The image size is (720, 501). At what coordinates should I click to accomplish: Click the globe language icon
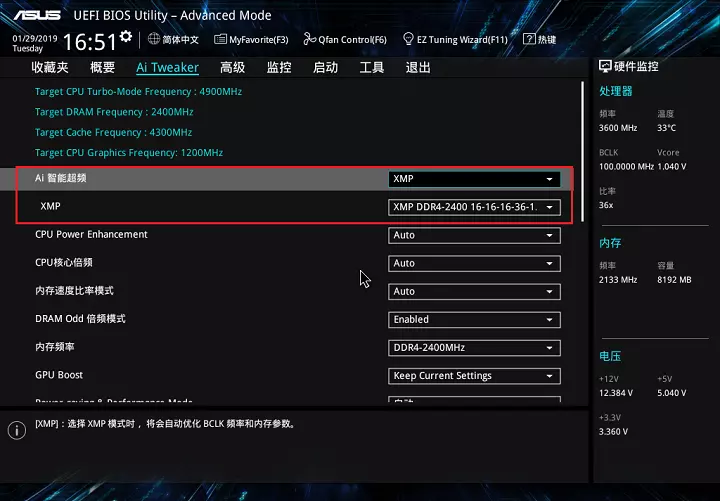point(154,39)
